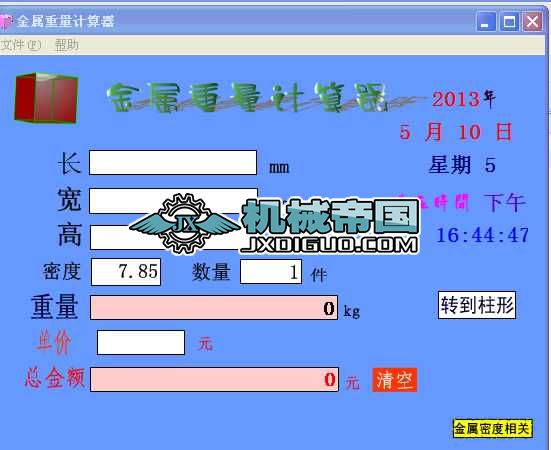Open the 文件 menu
Screen dimensions: 551x450
(x=20, y=45)
